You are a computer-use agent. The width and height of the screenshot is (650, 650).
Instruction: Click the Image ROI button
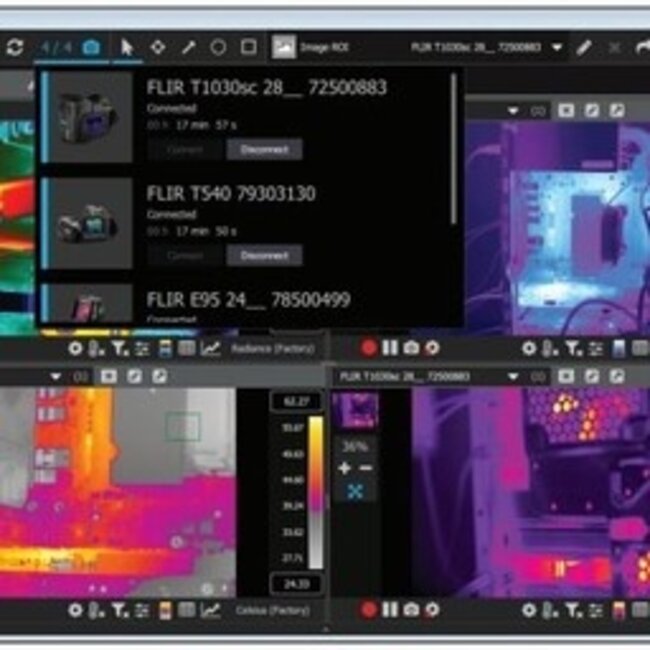[310, 47]
